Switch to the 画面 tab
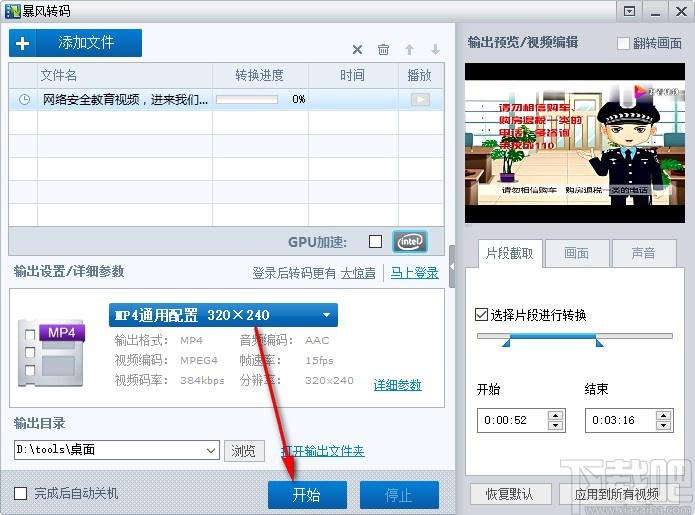Viewport: 695px width, 515px height. coord(577,254)
